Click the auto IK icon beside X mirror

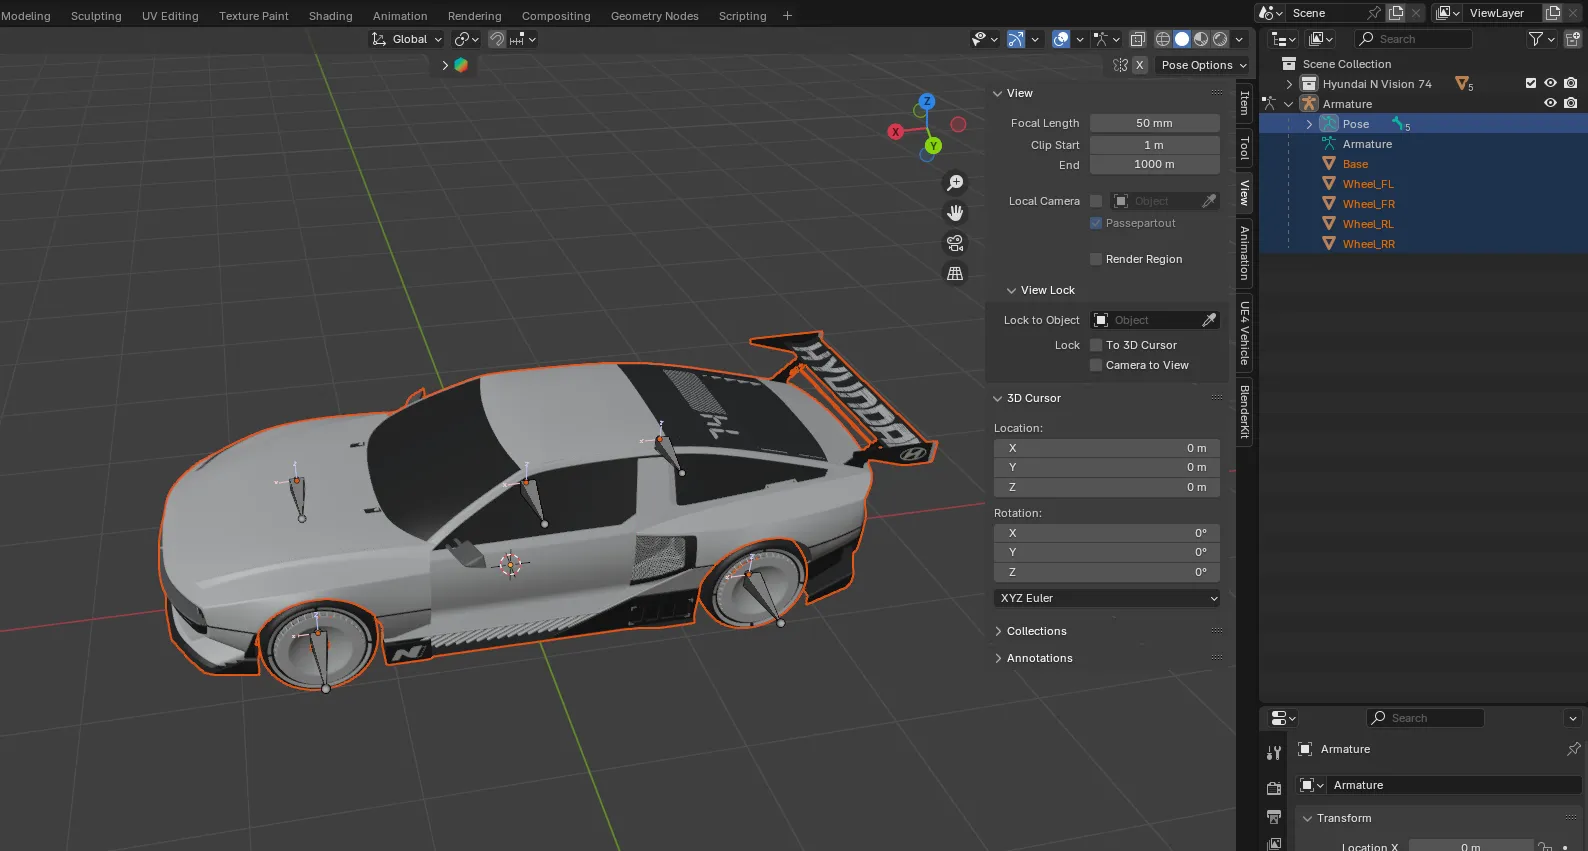(1121, 65)
